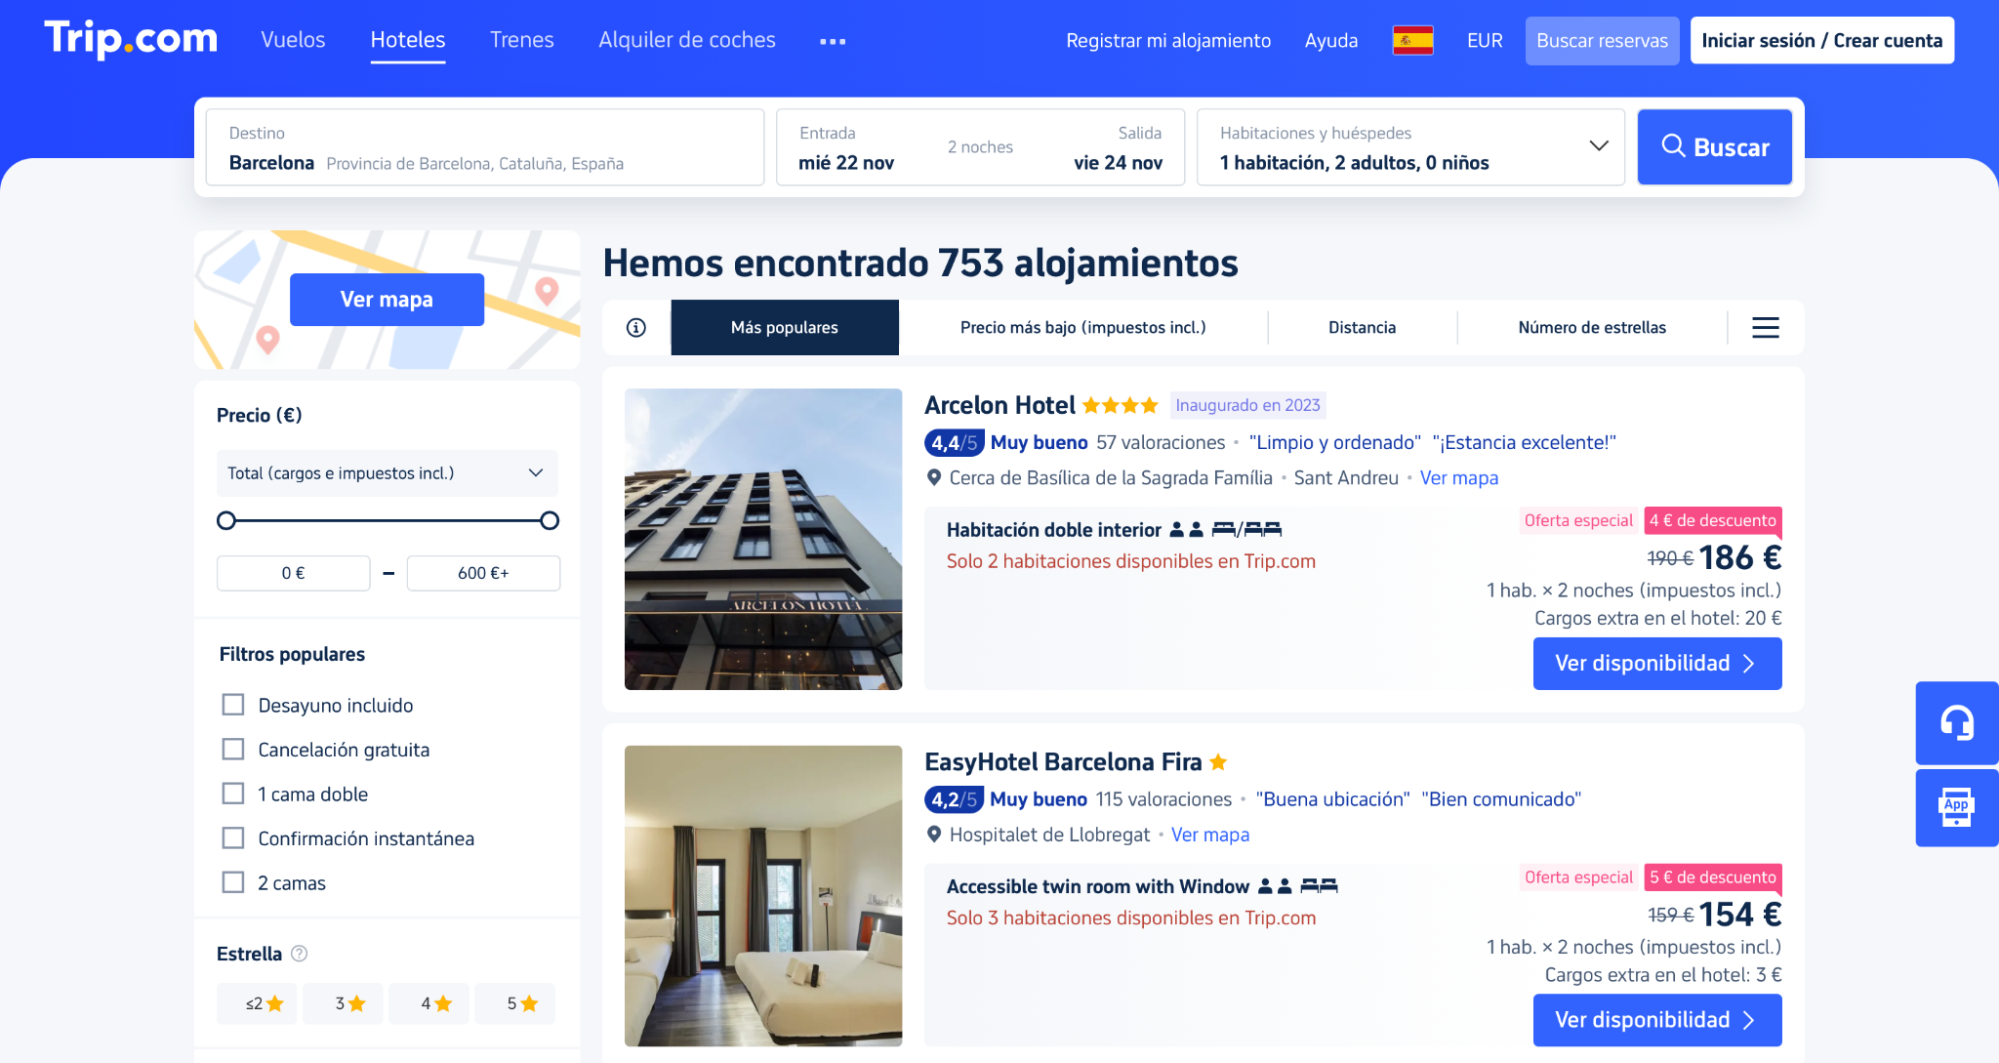Filter by 4 star hotels

tap(431, 1003)
